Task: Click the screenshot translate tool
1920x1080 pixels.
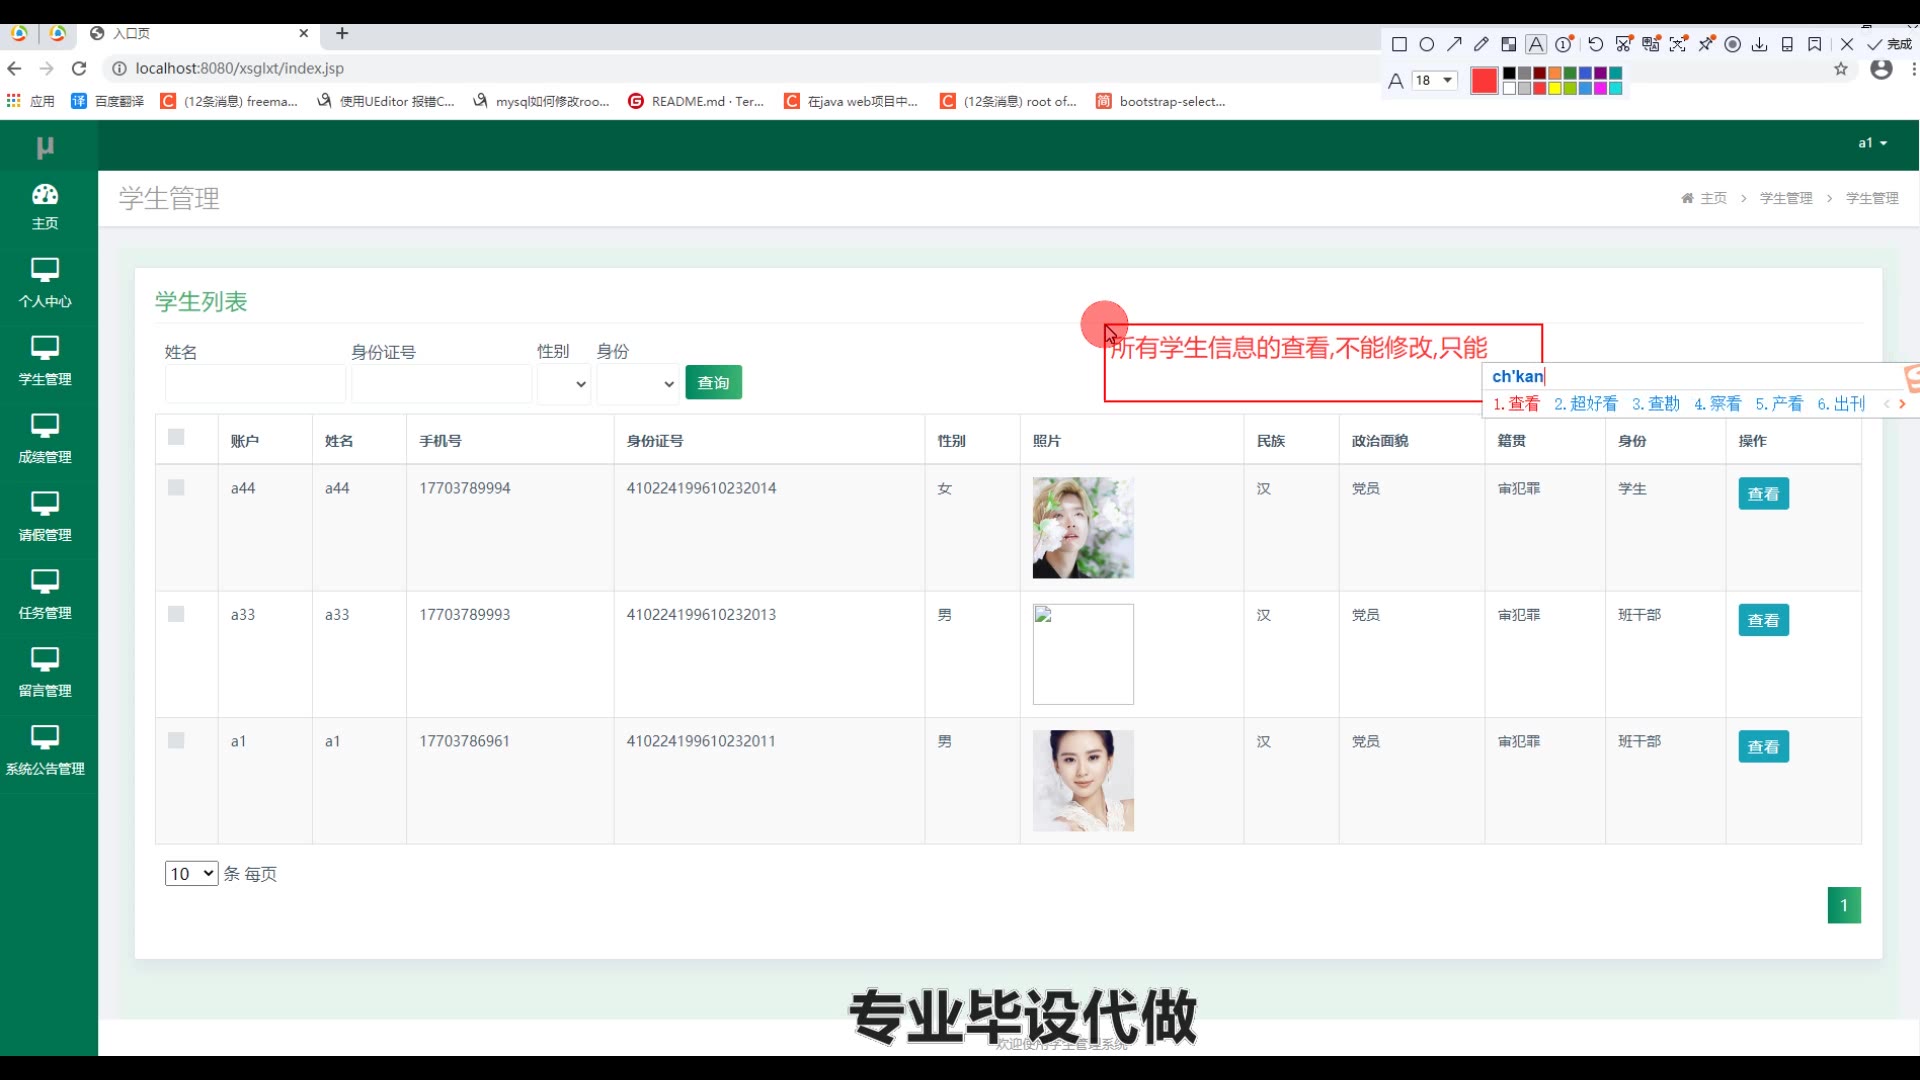Action: click(x=1651, y=44)
